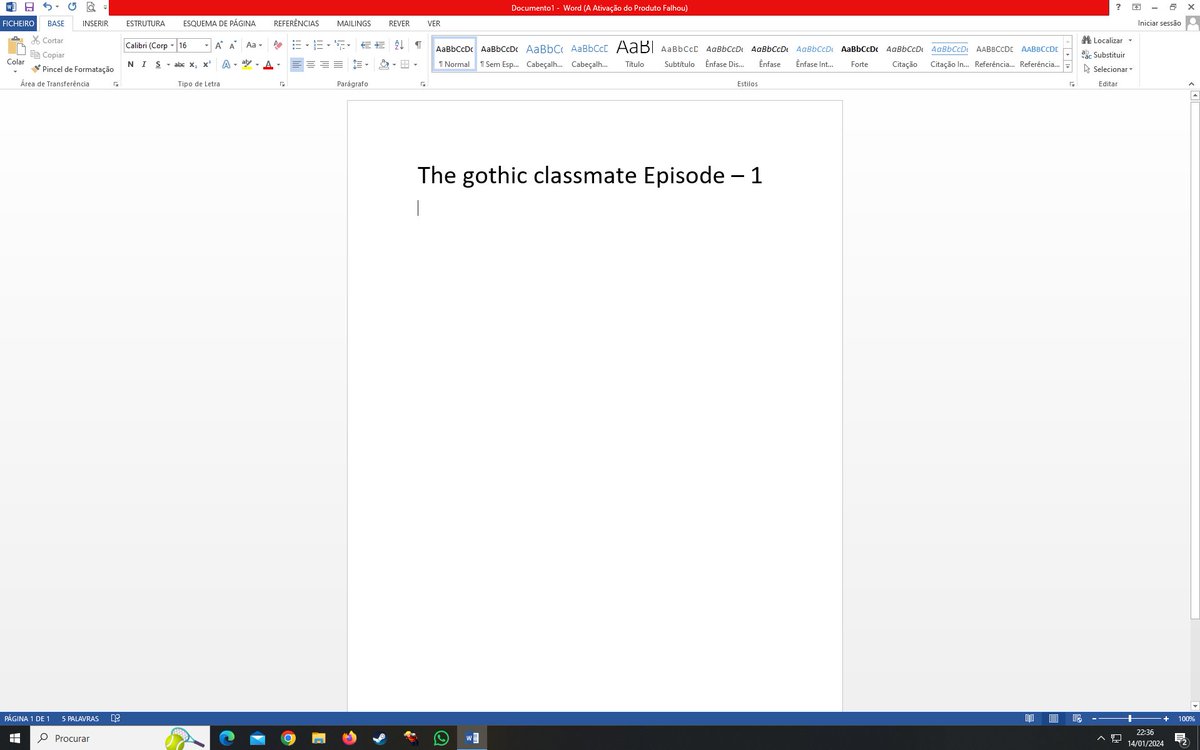Align text left
This screenshot has height=750, width=1200.
[297, 64]
